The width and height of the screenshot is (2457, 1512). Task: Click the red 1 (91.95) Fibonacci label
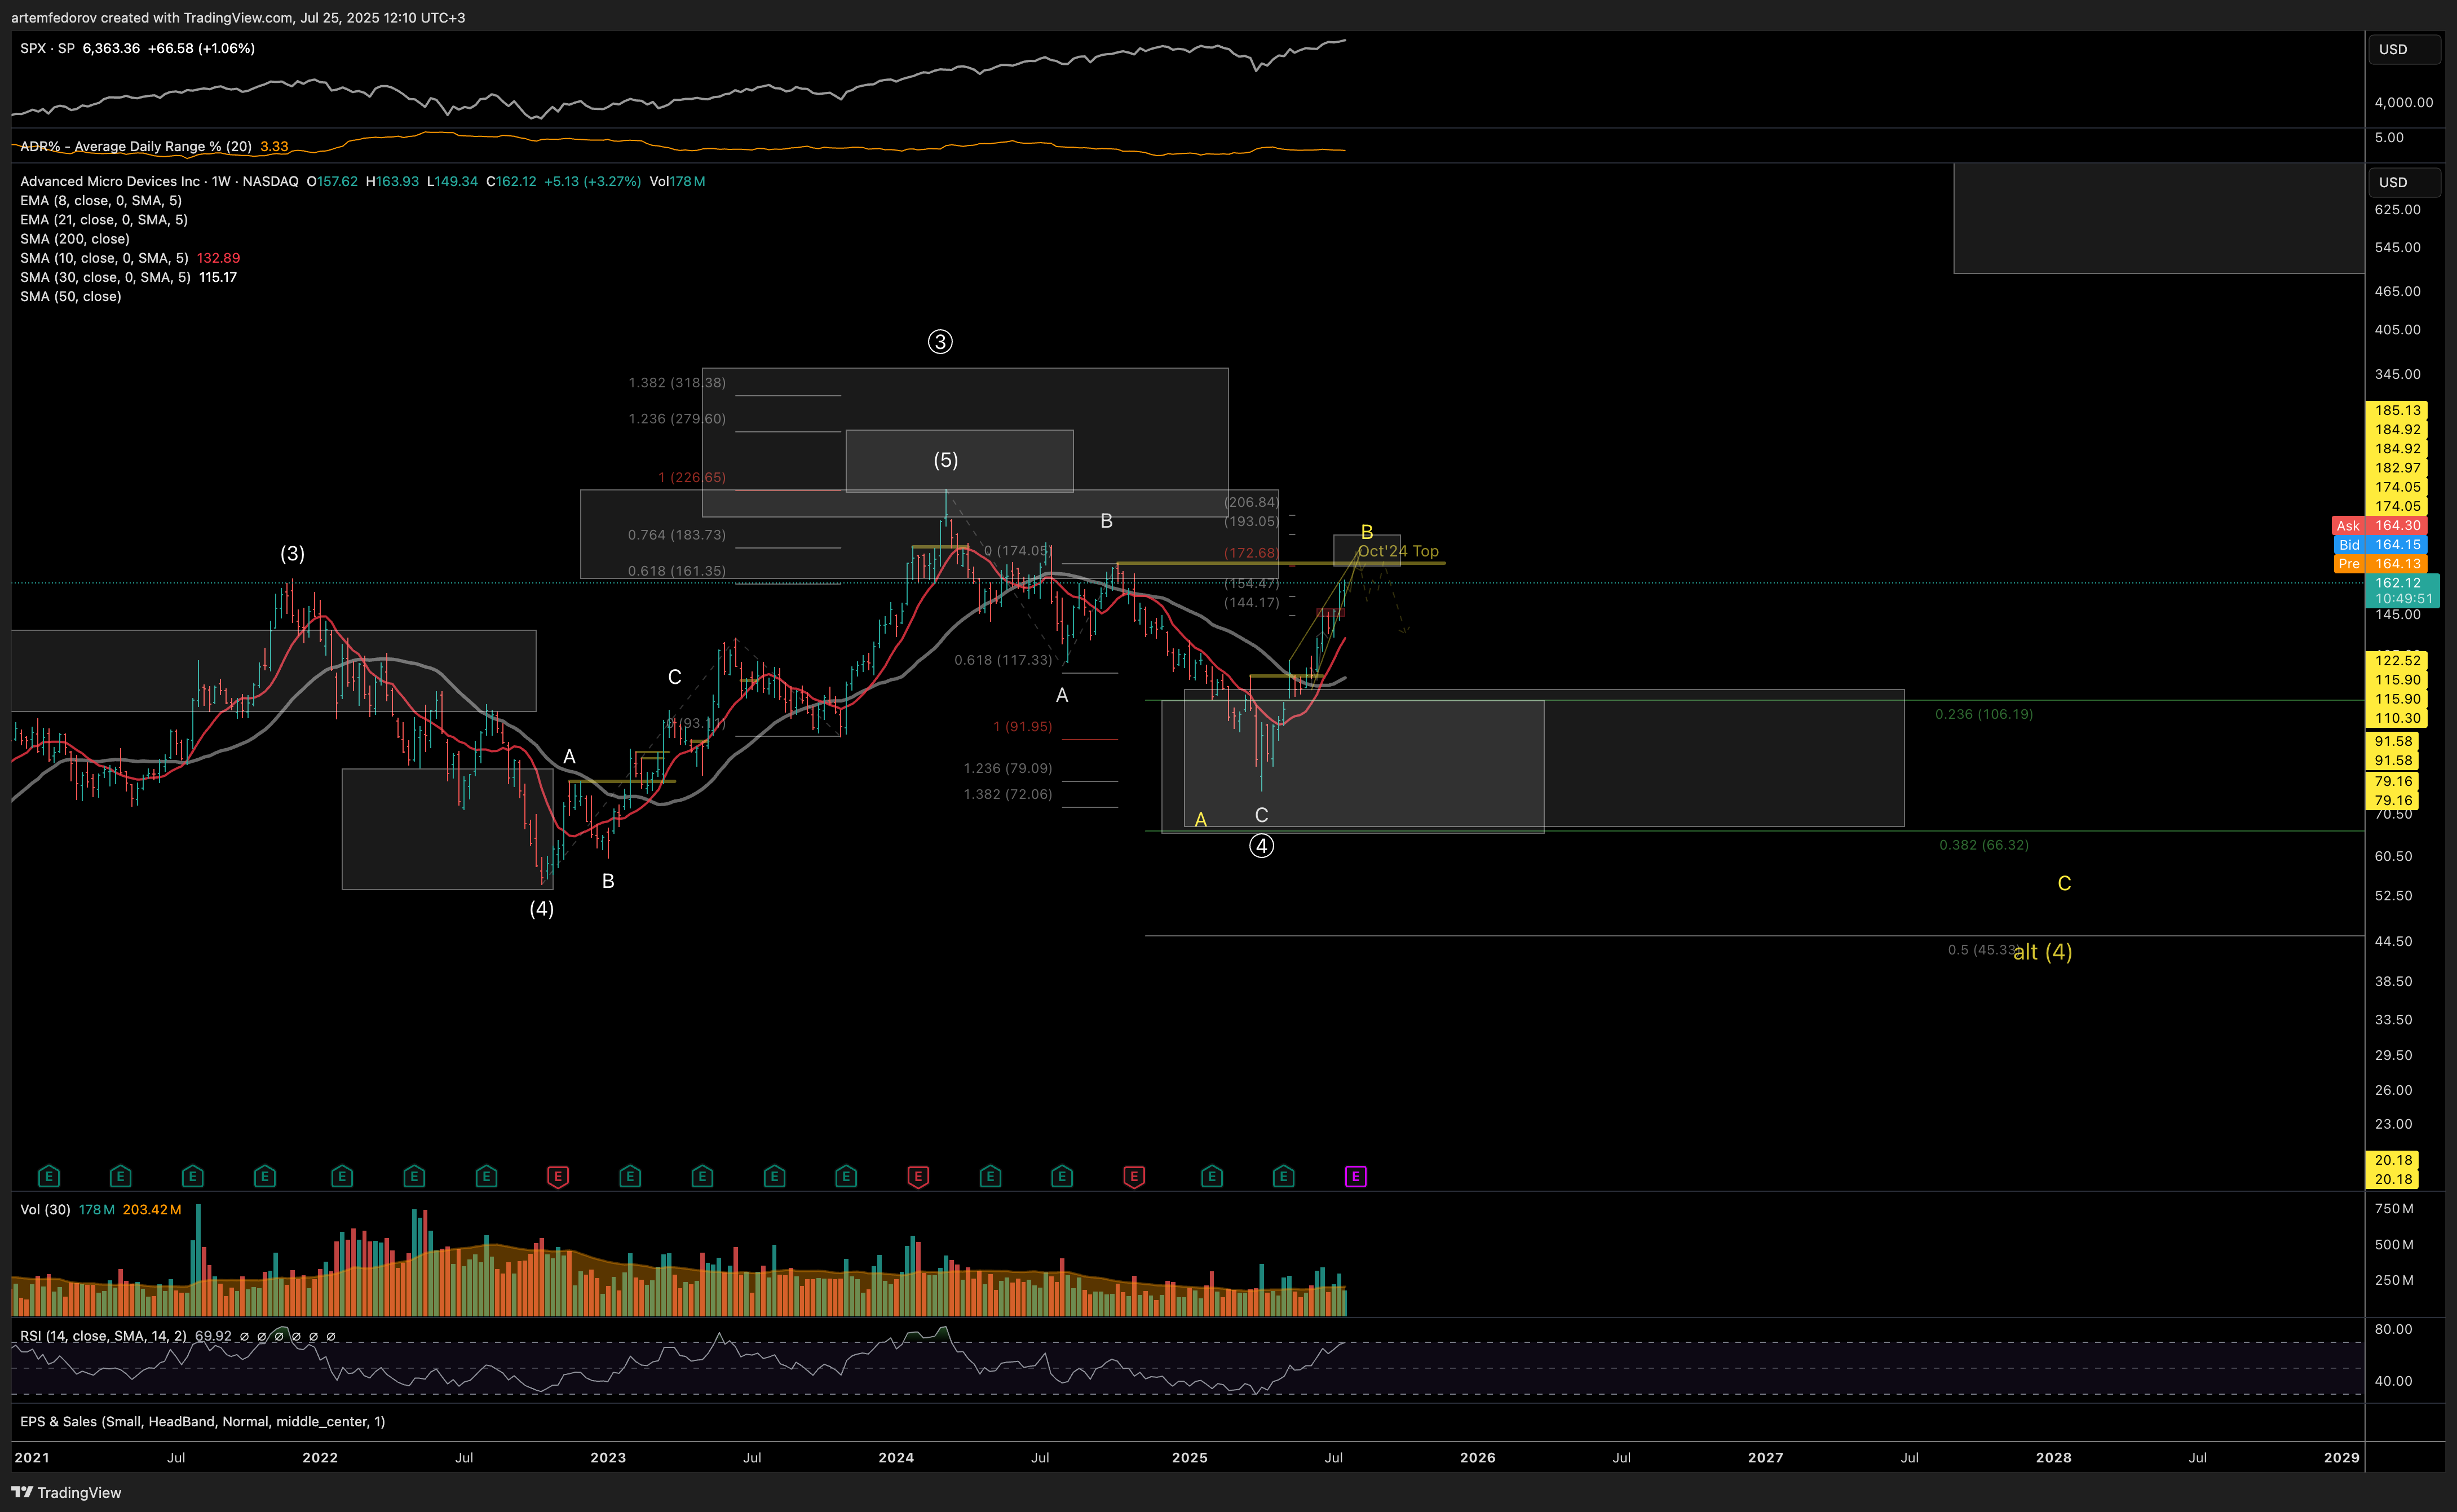click(x=1023, y=726)
